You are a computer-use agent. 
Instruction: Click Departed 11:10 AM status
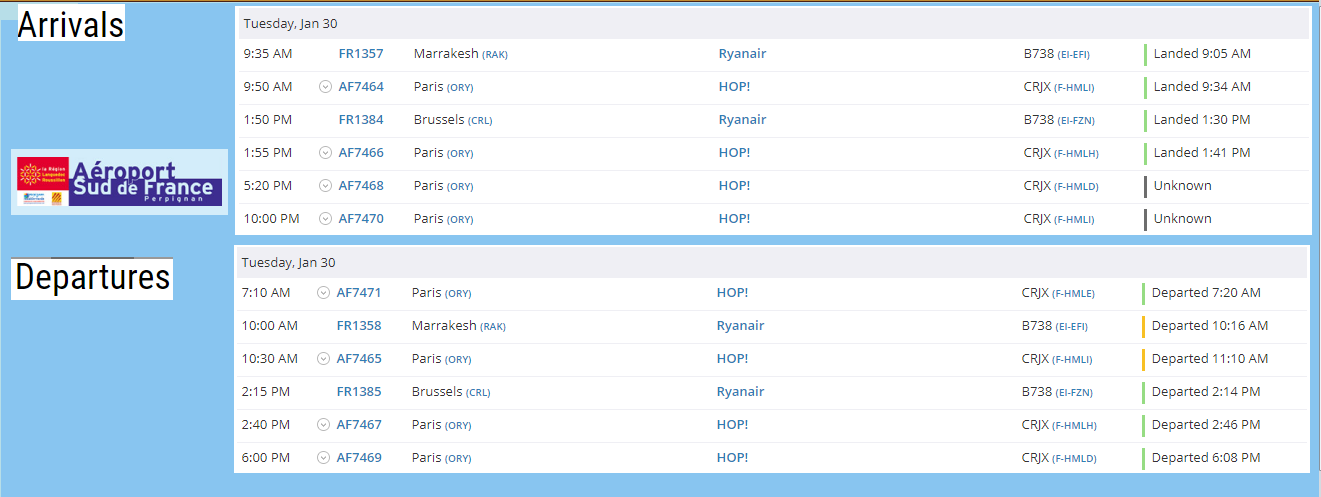(x=1210, y=359)
